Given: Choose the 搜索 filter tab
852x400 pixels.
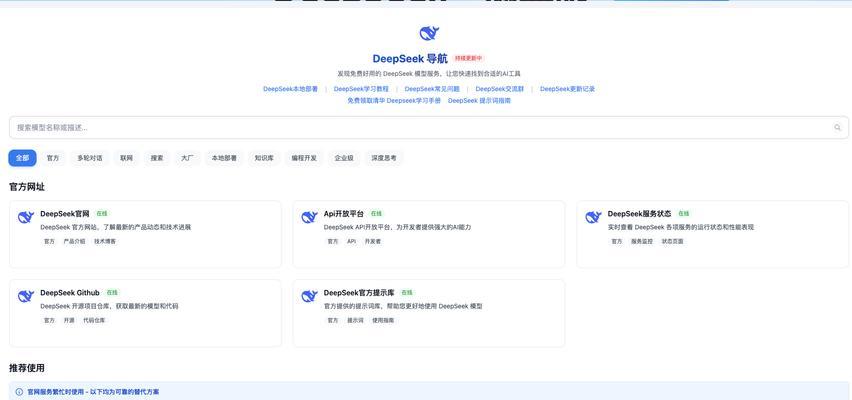Looking at the screenshot, I should pyautogui.click(x=157, y=158).
